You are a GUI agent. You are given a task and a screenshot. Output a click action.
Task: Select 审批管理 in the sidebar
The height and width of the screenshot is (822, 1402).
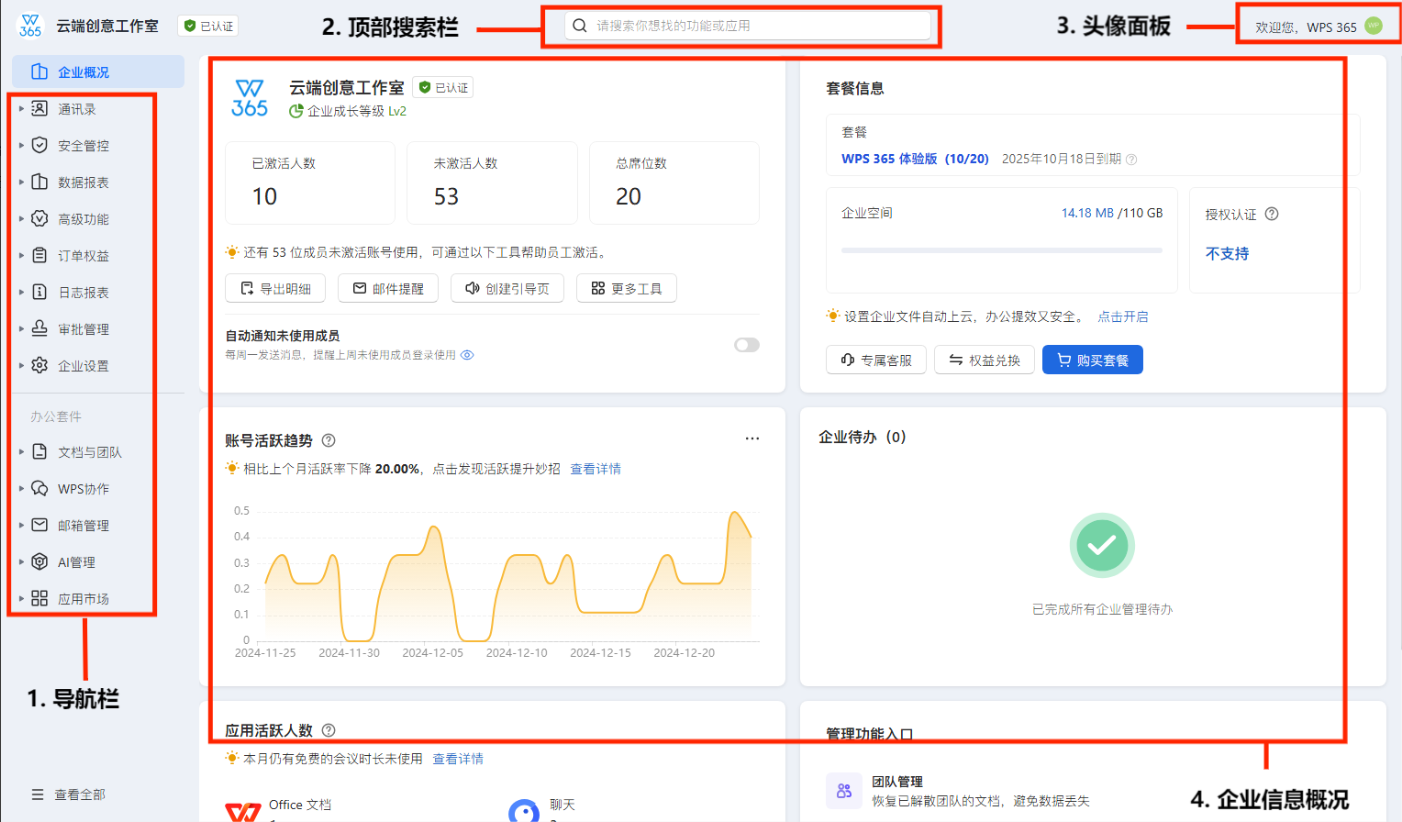click(74, 328)
